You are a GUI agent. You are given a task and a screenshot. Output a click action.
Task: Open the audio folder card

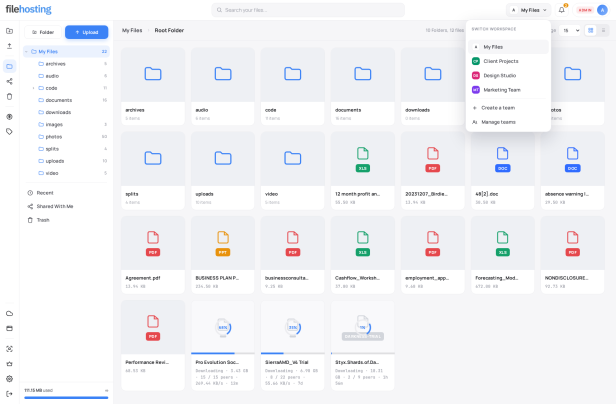click(223, 86)
